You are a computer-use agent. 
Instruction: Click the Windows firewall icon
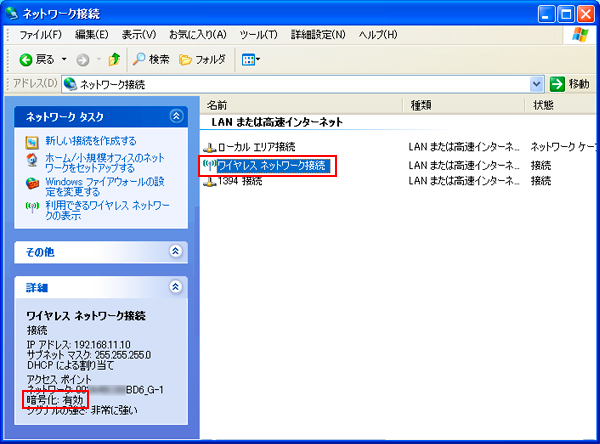pyautogui.click(x=32, y=183)
